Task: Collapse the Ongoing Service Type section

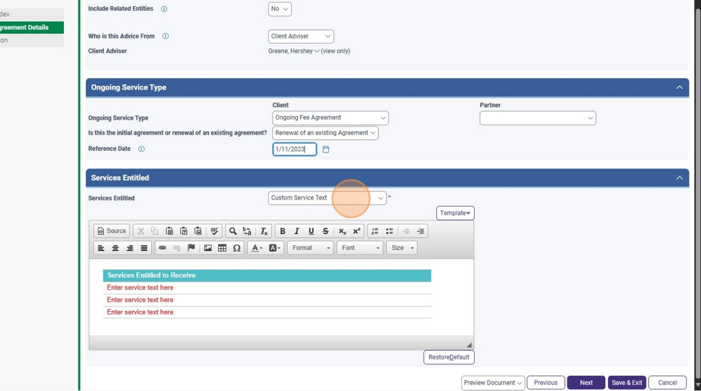Action: click(680, 88)
